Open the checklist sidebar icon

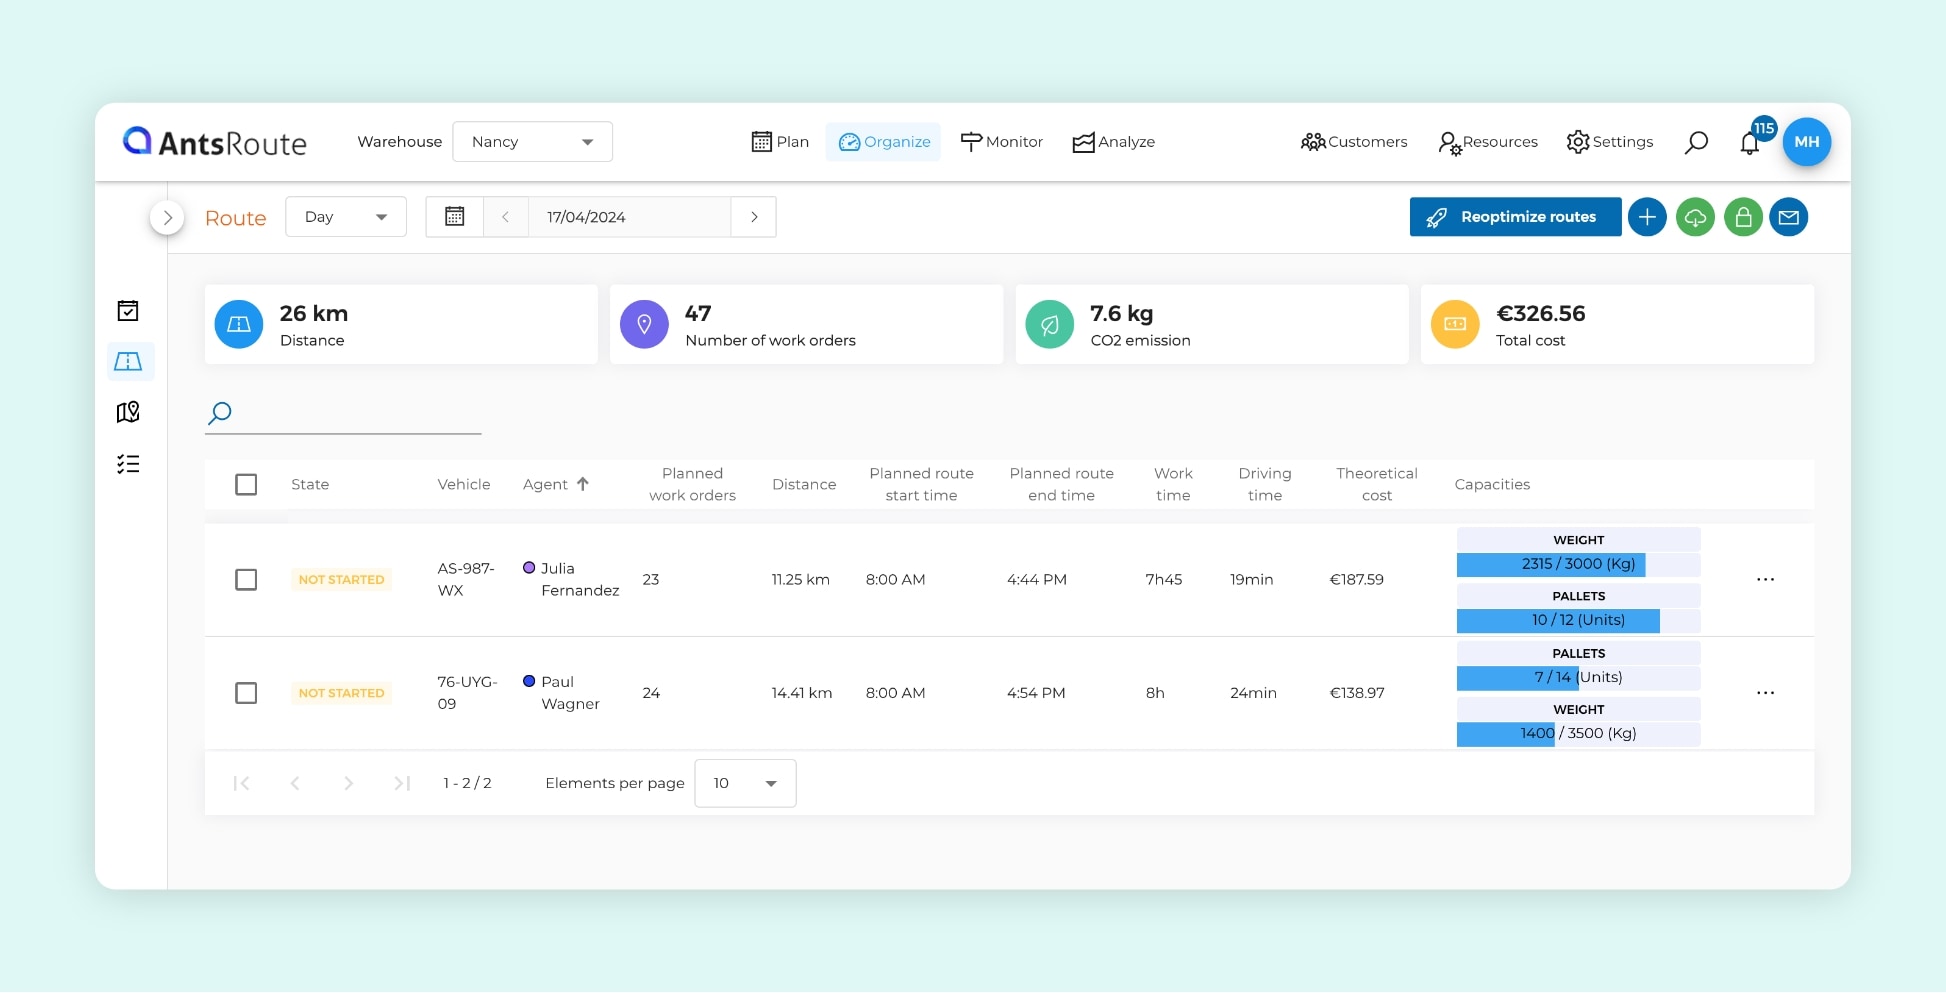tap(128, 464)
